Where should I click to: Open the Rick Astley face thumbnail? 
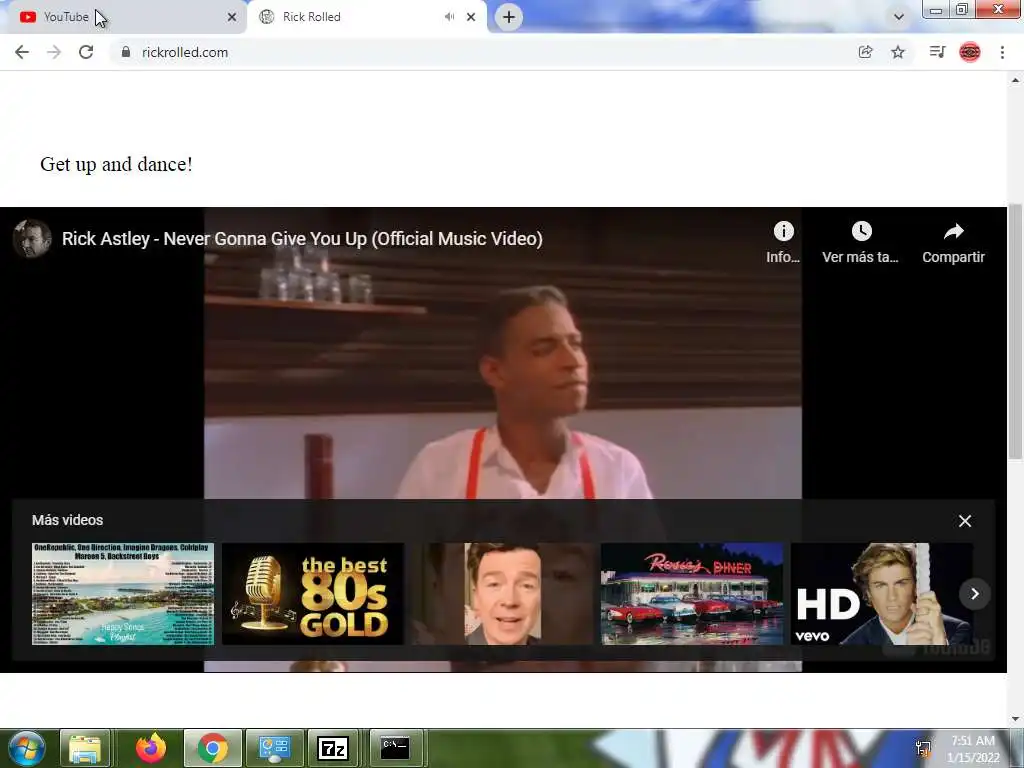[x=502, y=594]
